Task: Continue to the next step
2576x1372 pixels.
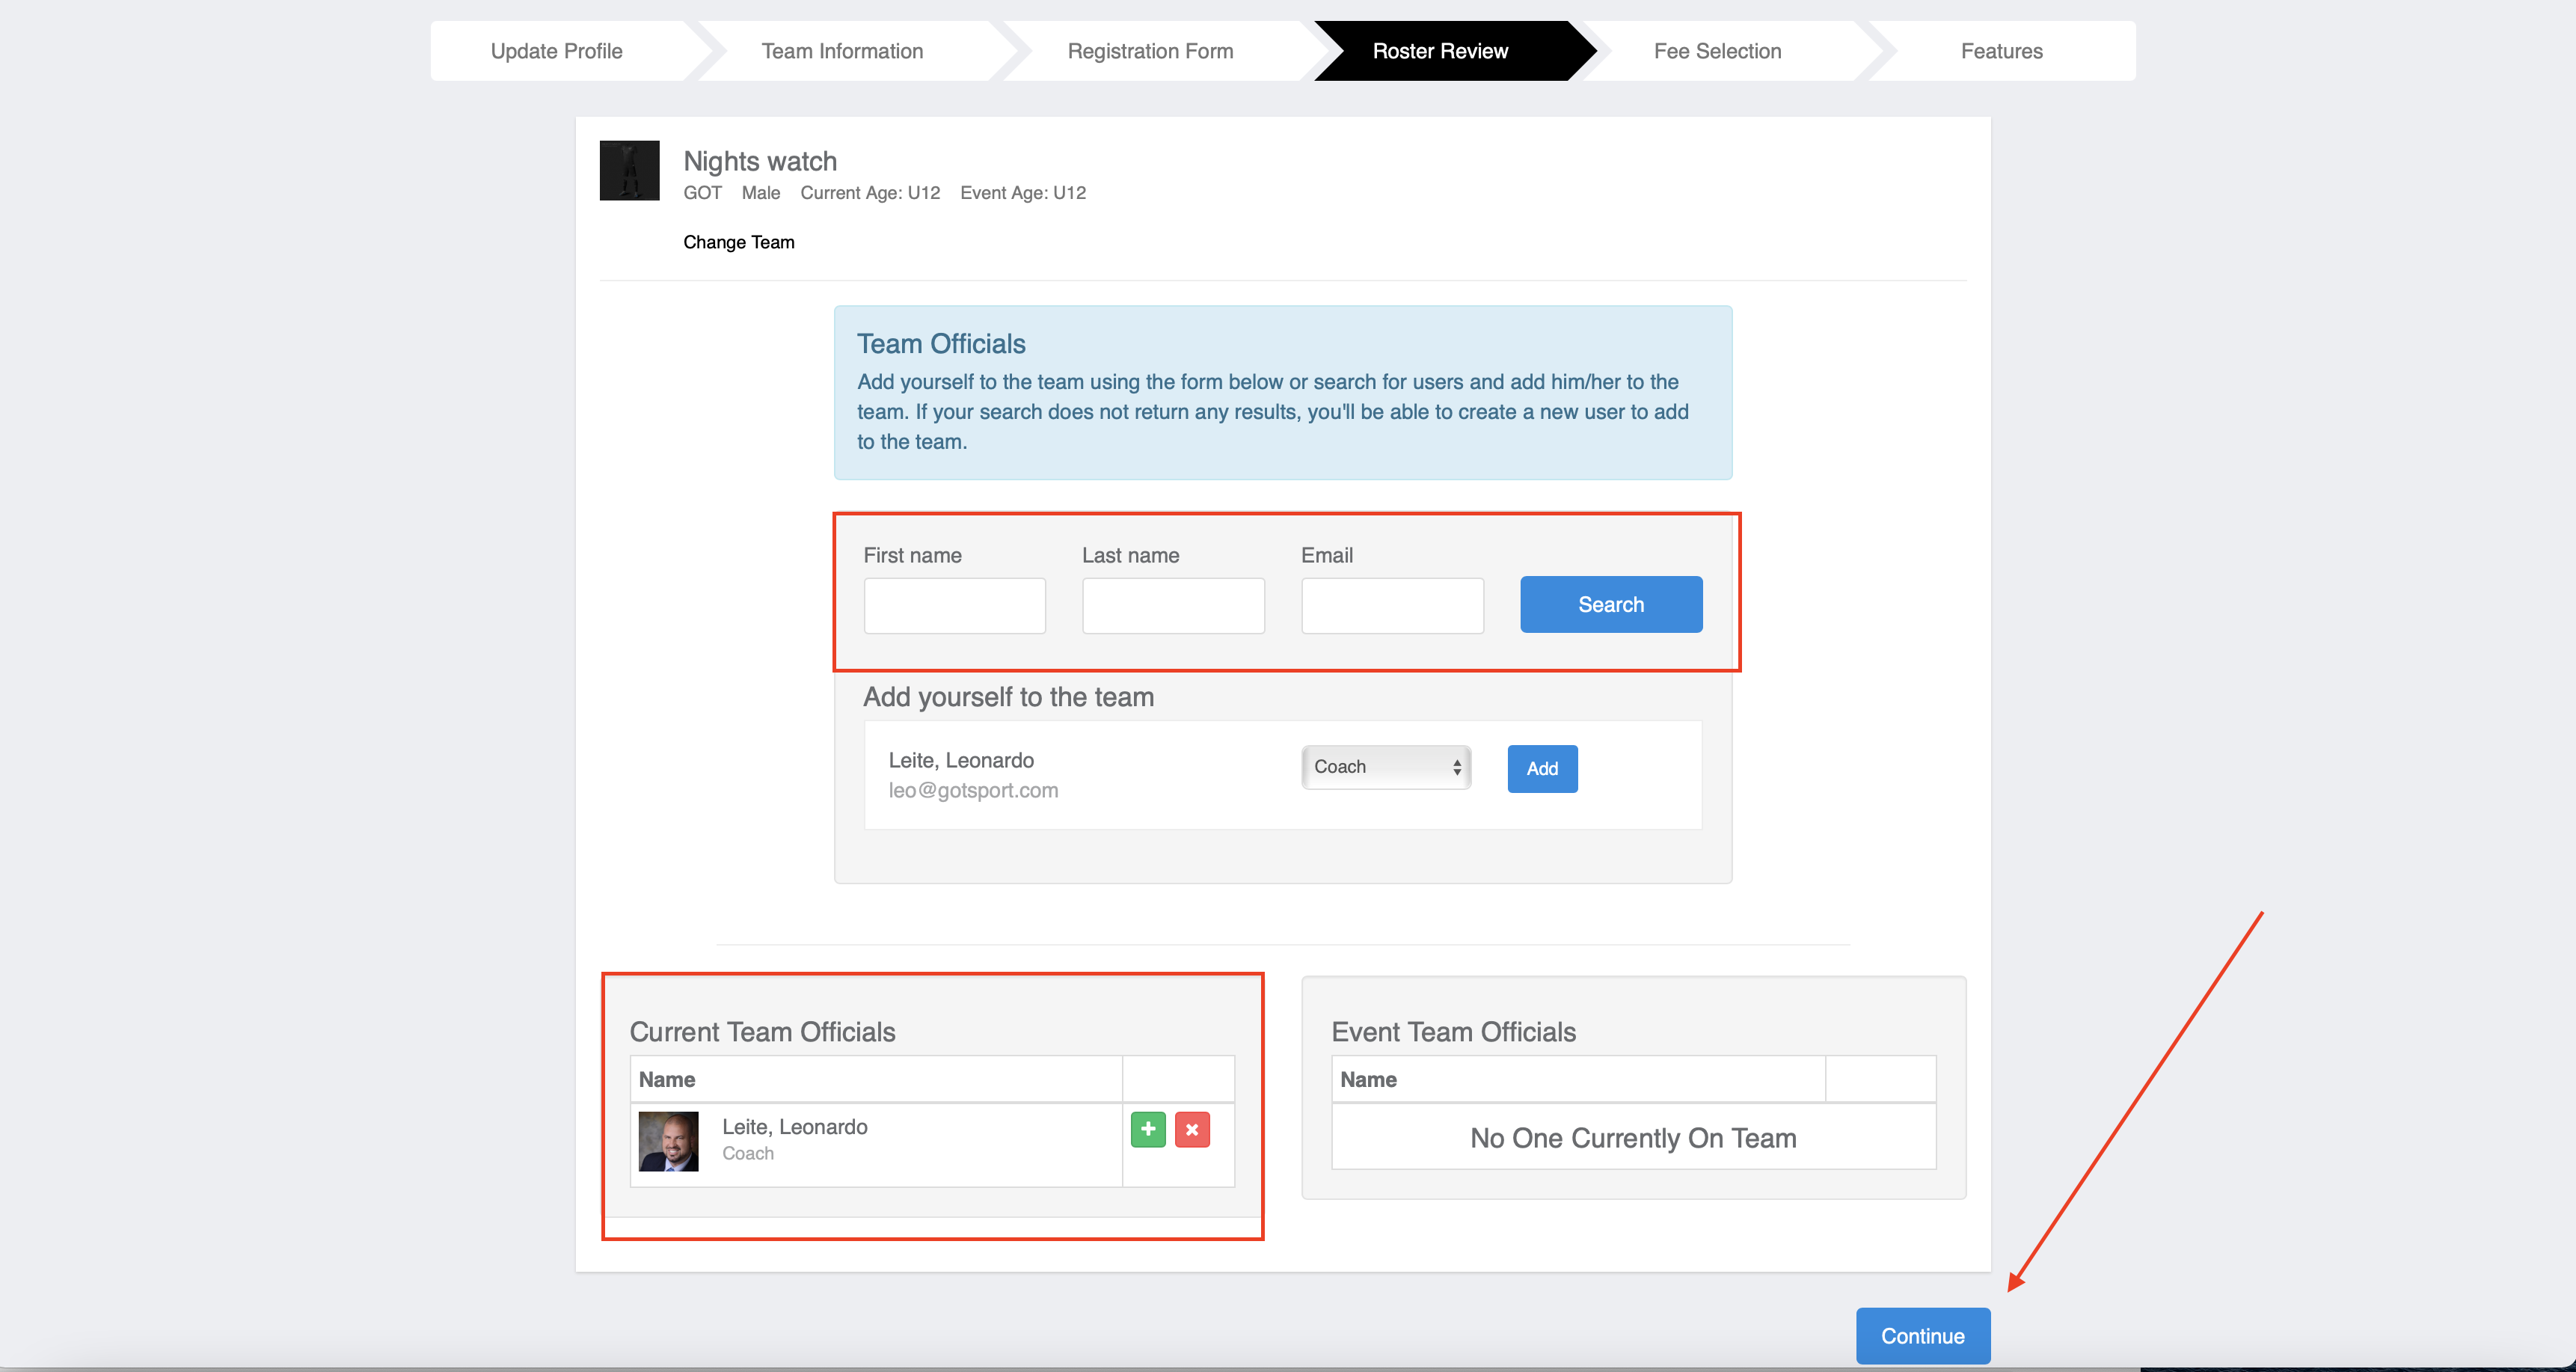Action: [1922, 1336]
